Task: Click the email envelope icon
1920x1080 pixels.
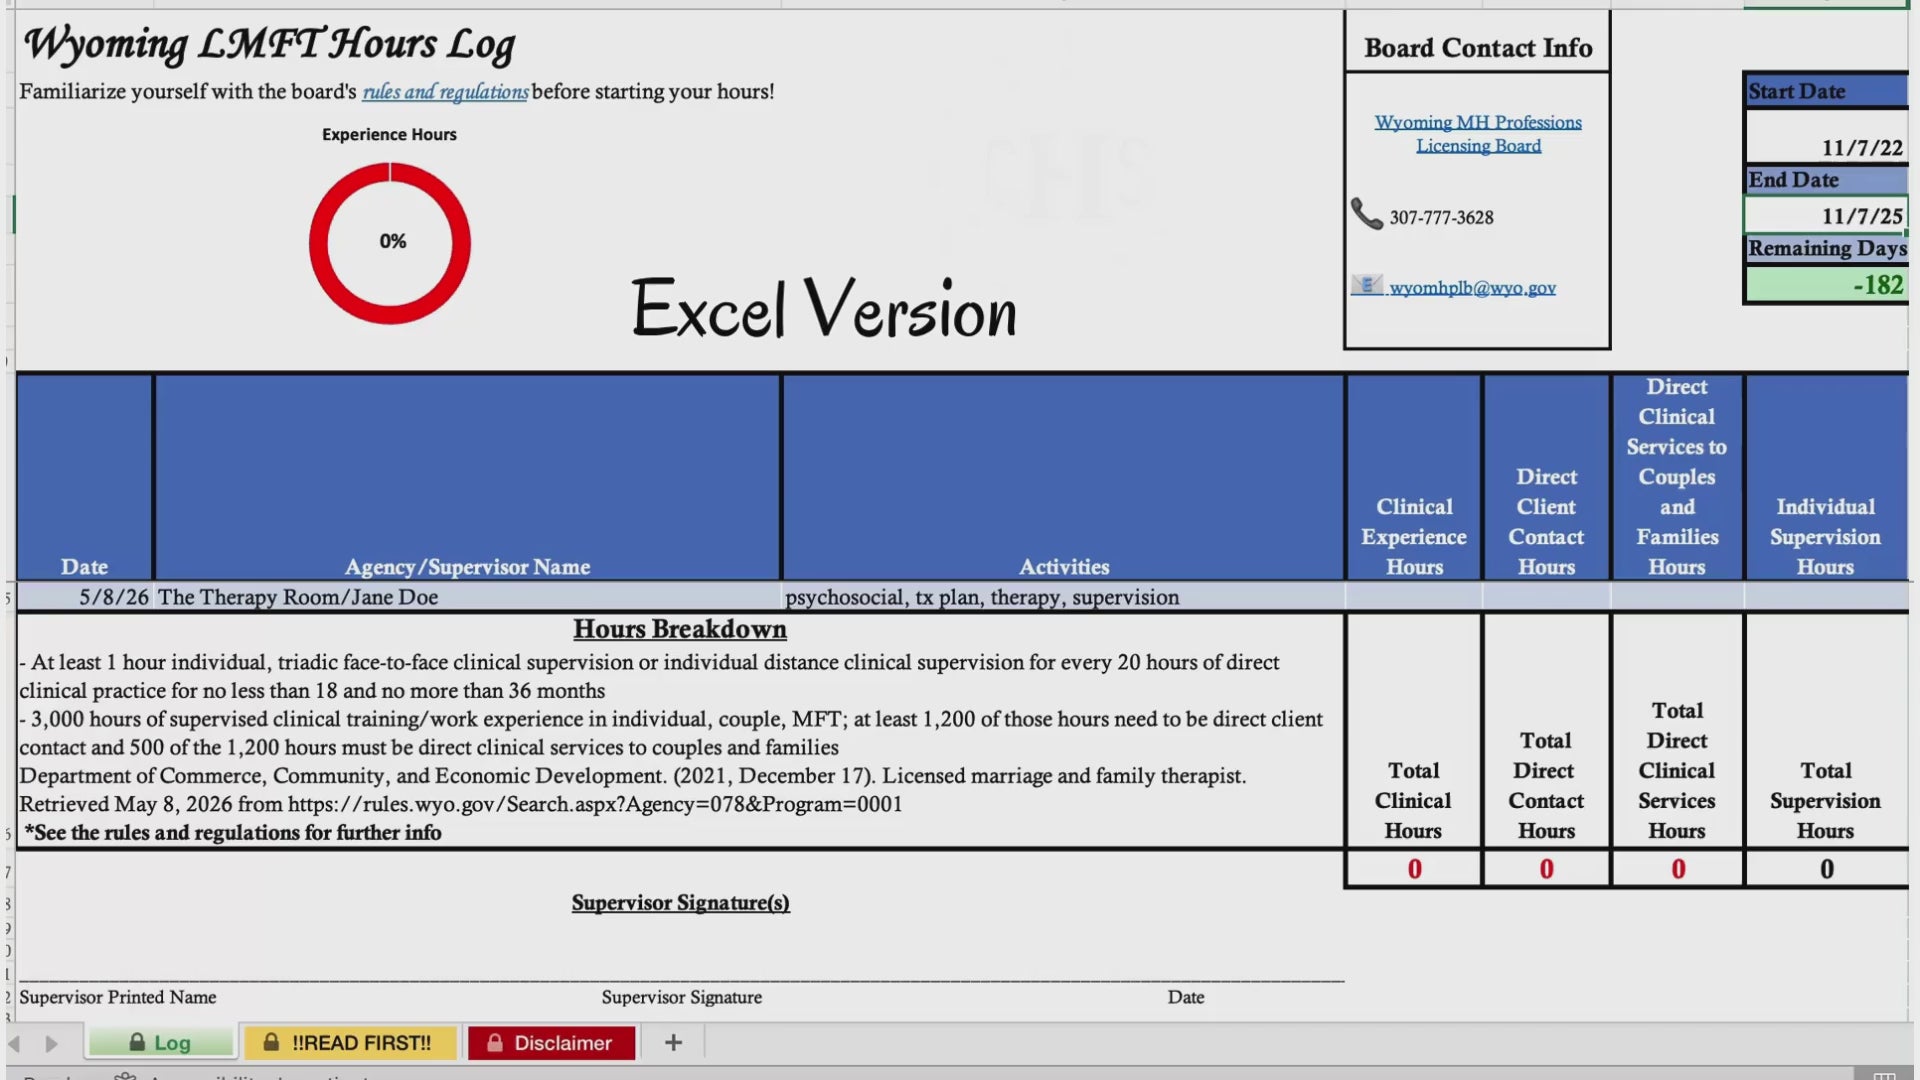Action: pyautogui.click(x=1366, y=285)
